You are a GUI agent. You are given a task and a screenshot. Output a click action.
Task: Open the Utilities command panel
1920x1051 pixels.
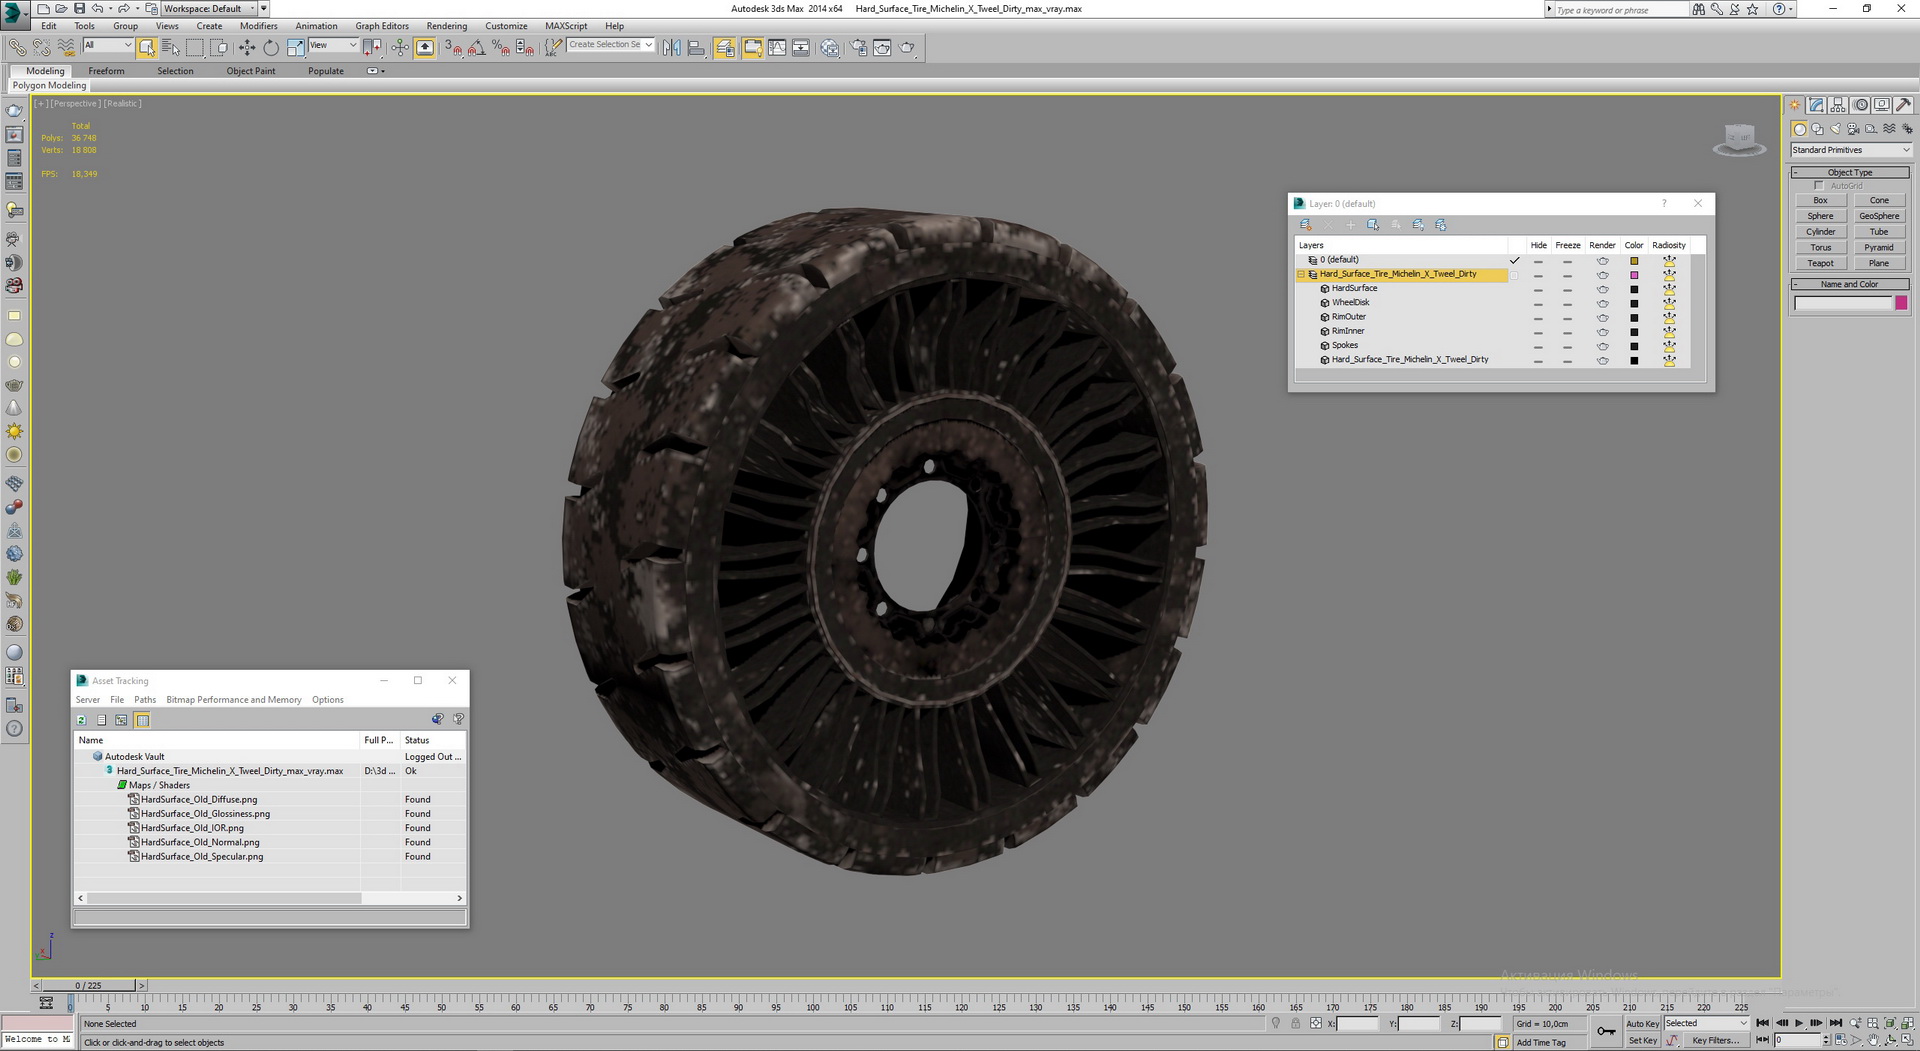[x=1903, y=105]
